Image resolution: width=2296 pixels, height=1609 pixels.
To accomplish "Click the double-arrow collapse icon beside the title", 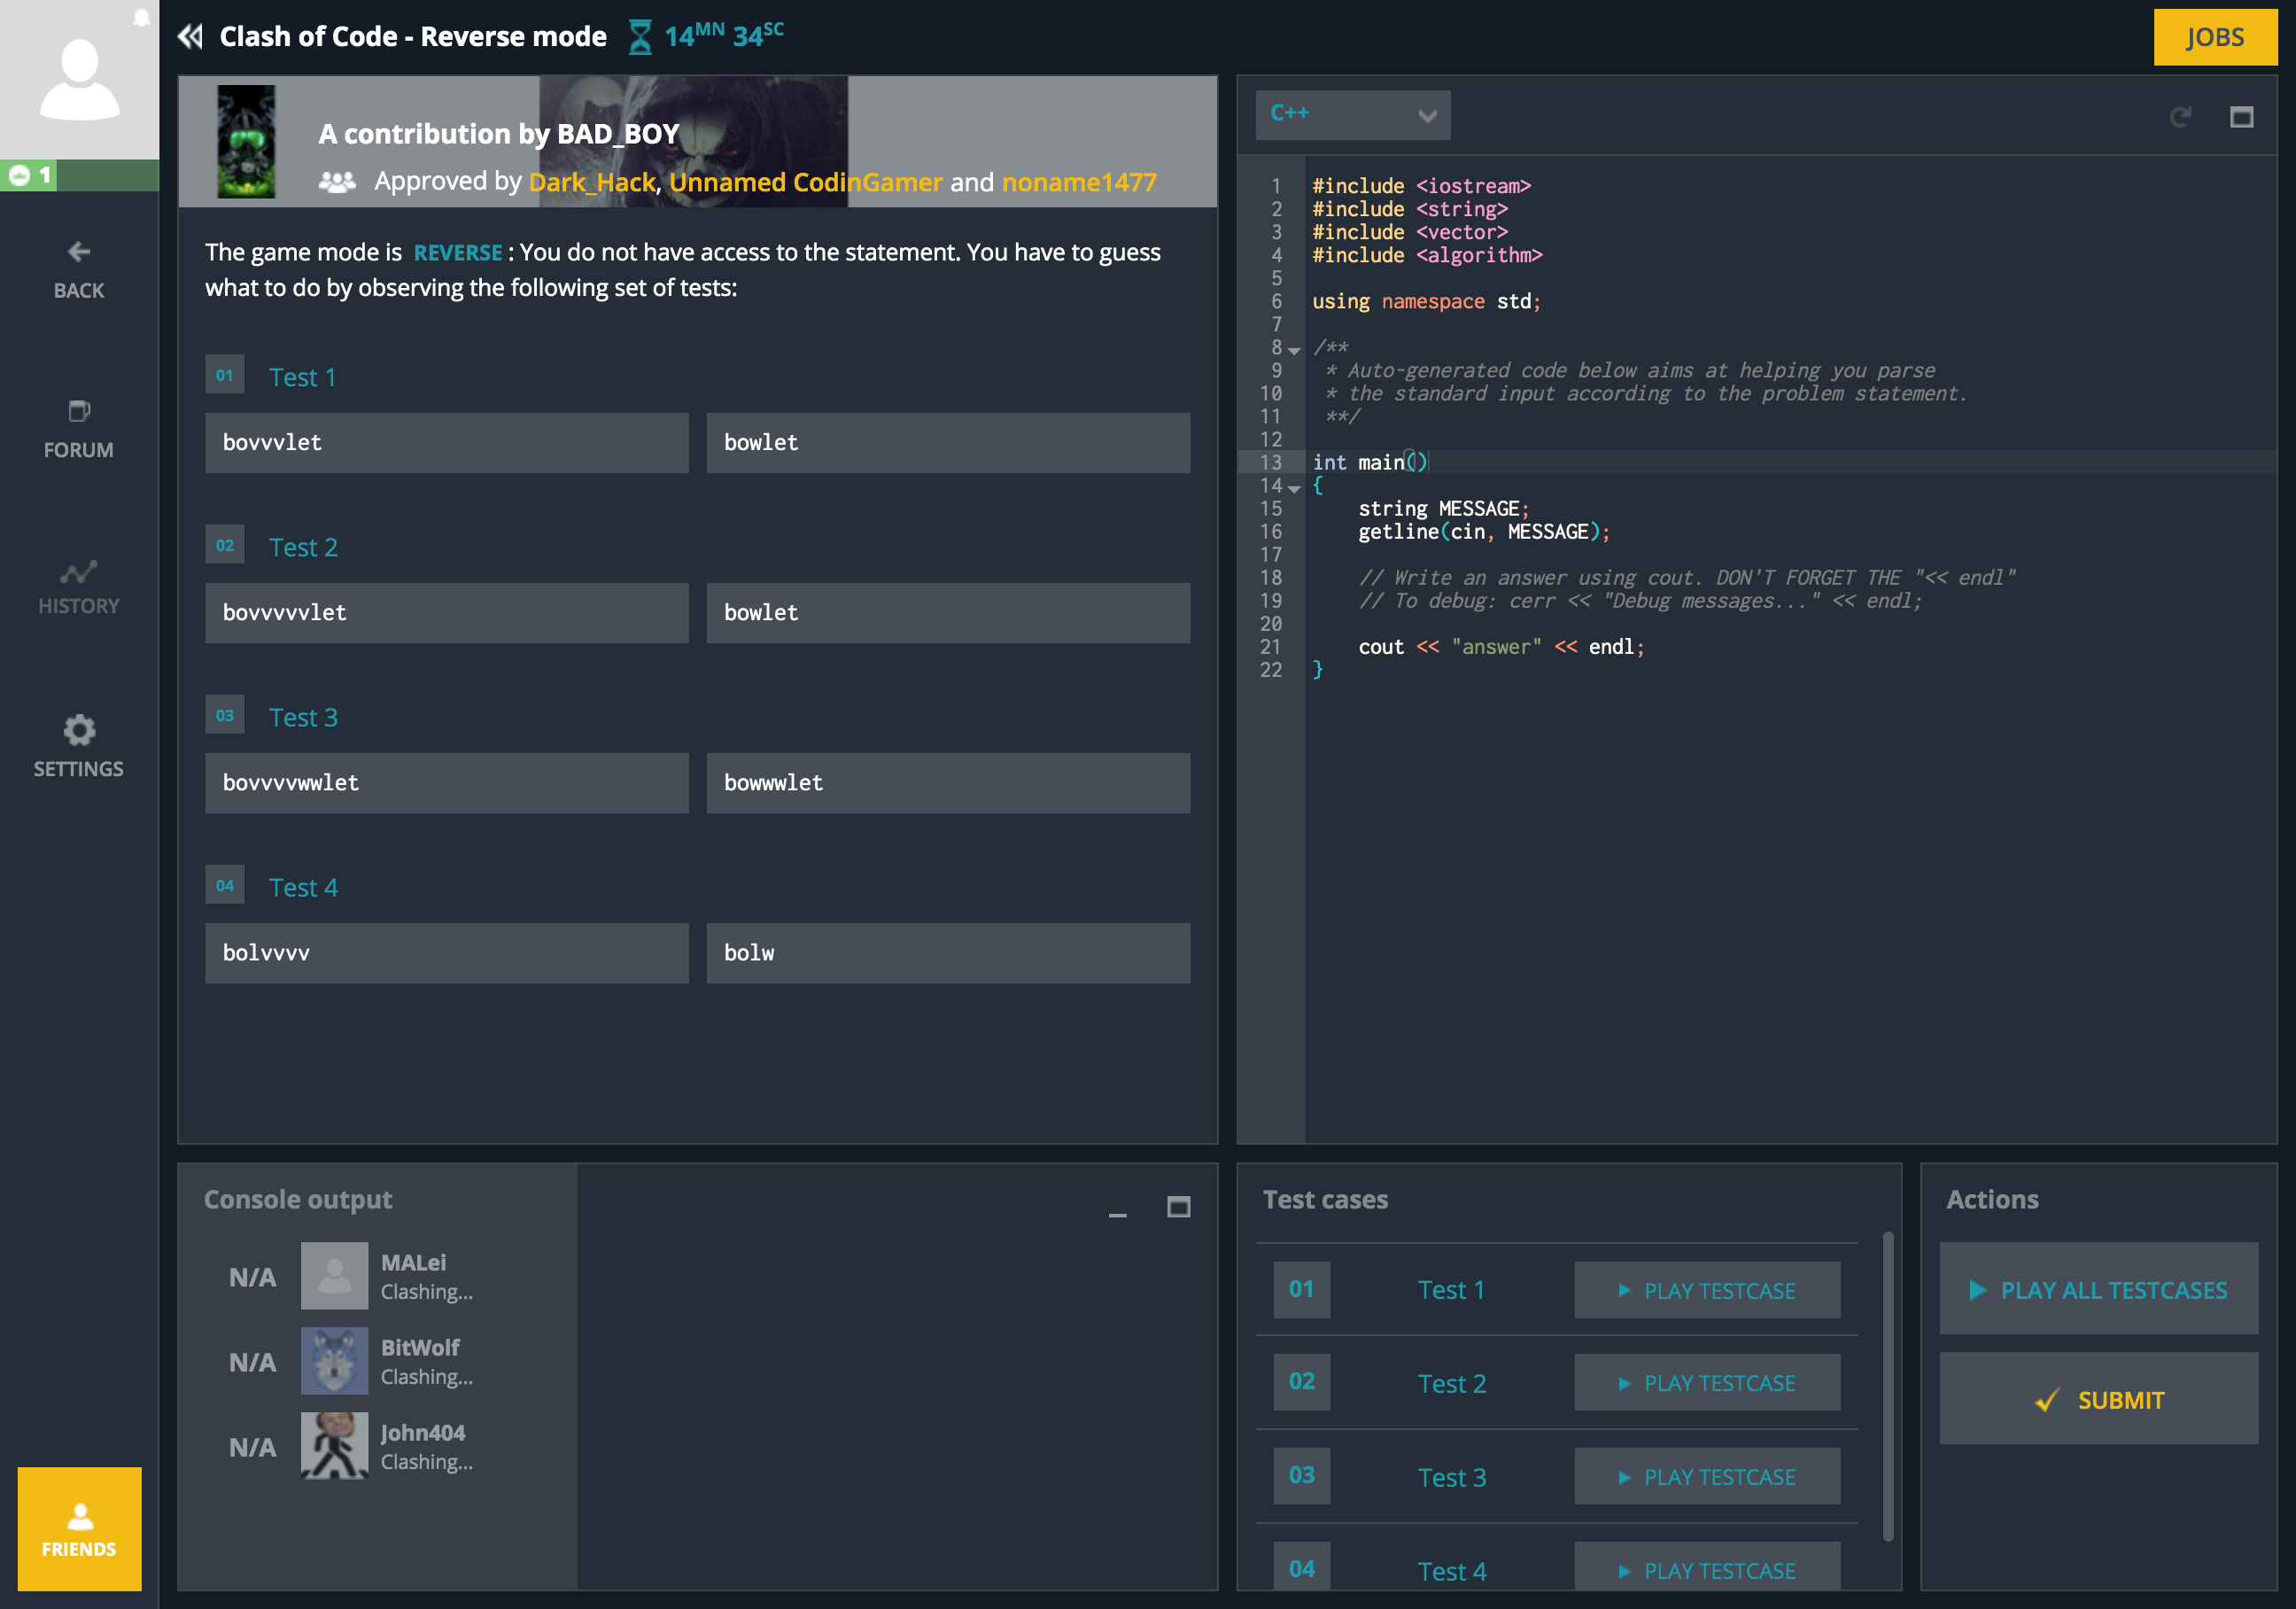I will [190, 37].
